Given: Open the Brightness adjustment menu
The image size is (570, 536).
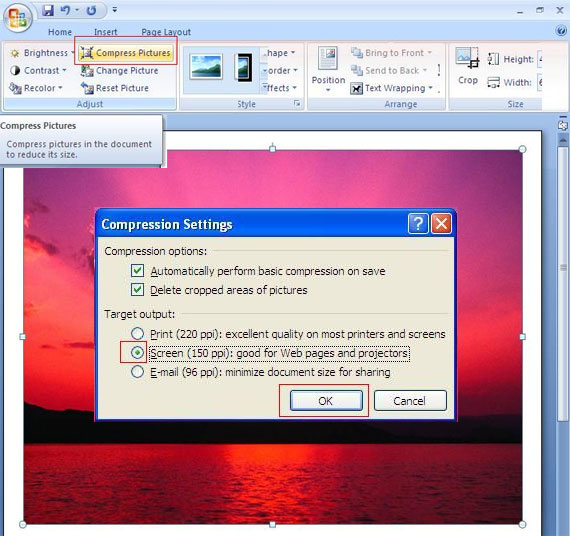Looking at the screenshot, I should (x=41, y=53).
